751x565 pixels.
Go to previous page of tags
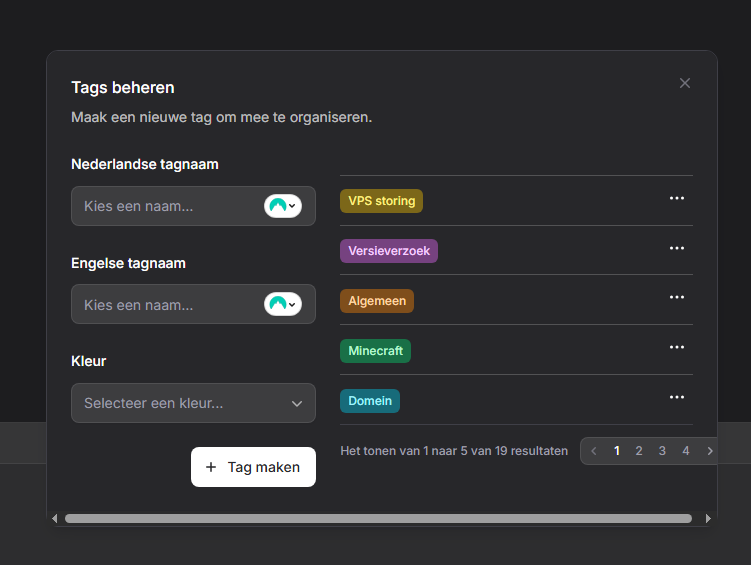[594, 451]
